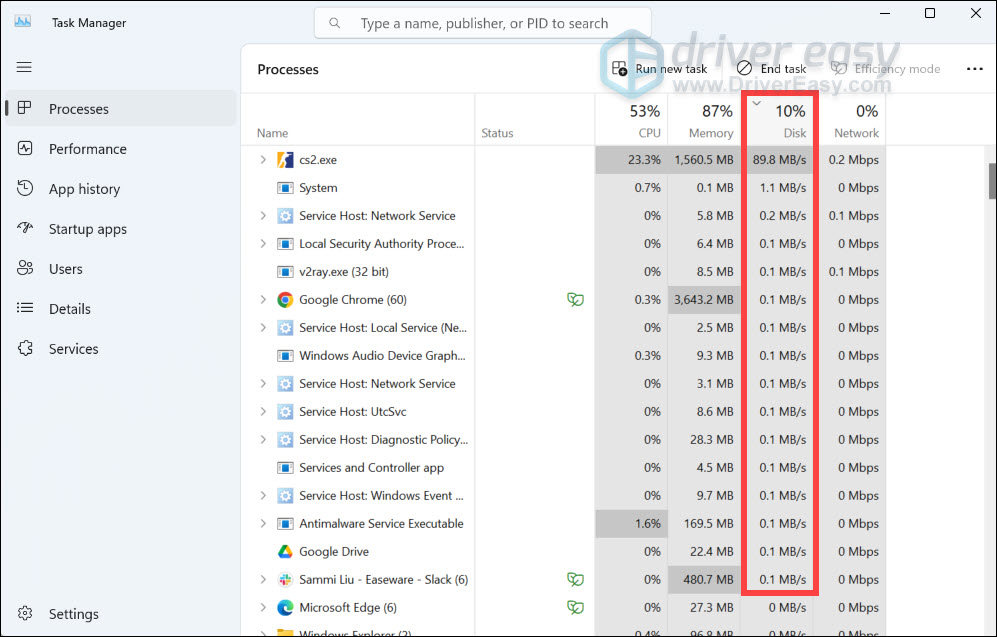
Task: Open the hamburger navigation menu
Action: pos(25,67)
